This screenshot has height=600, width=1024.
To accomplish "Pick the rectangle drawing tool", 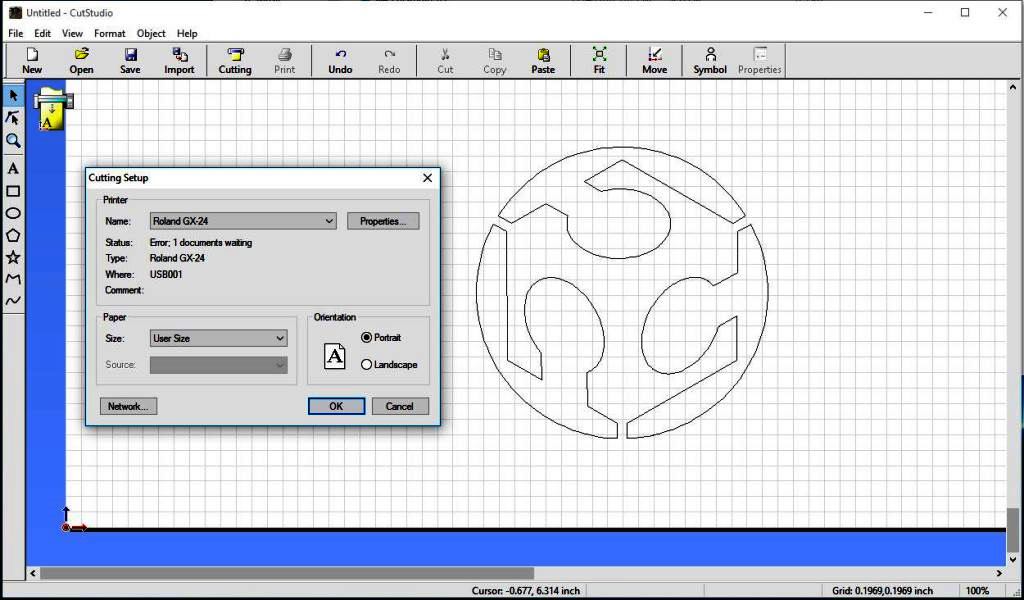I will point(13,191).
